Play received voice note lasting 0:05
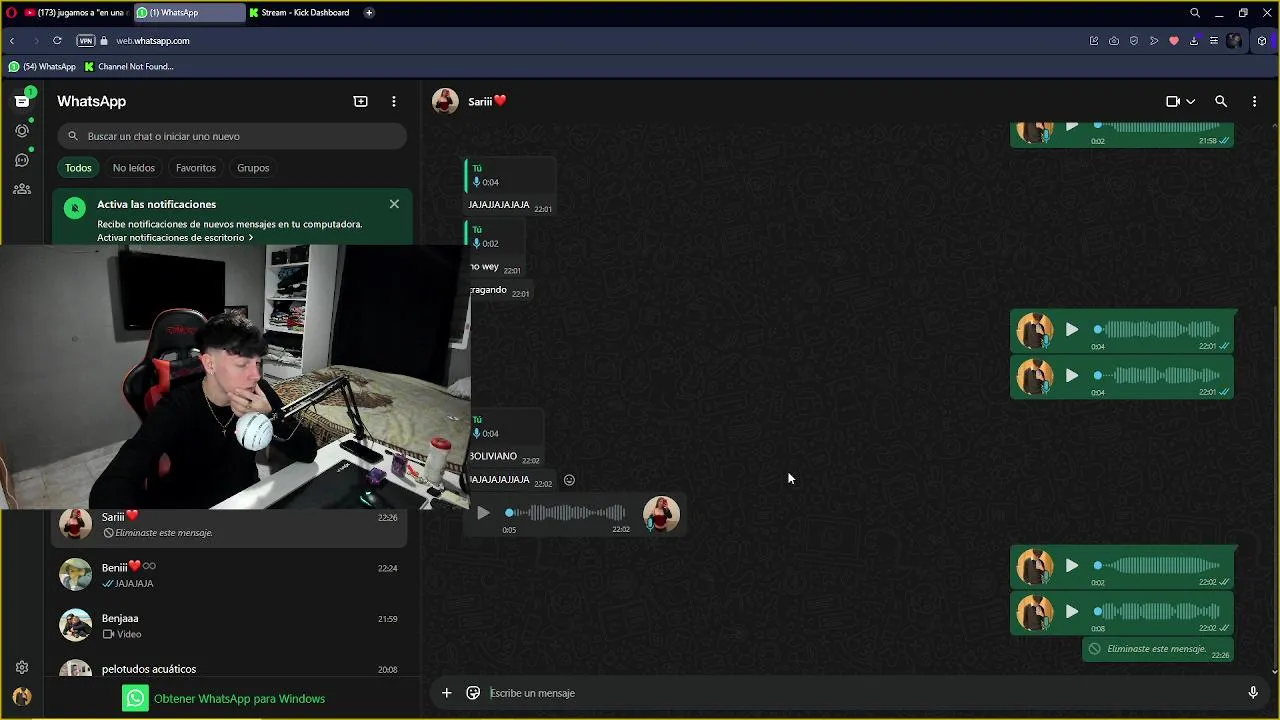The height and width of the screenshot is (720, 1280). click(483, 513)
